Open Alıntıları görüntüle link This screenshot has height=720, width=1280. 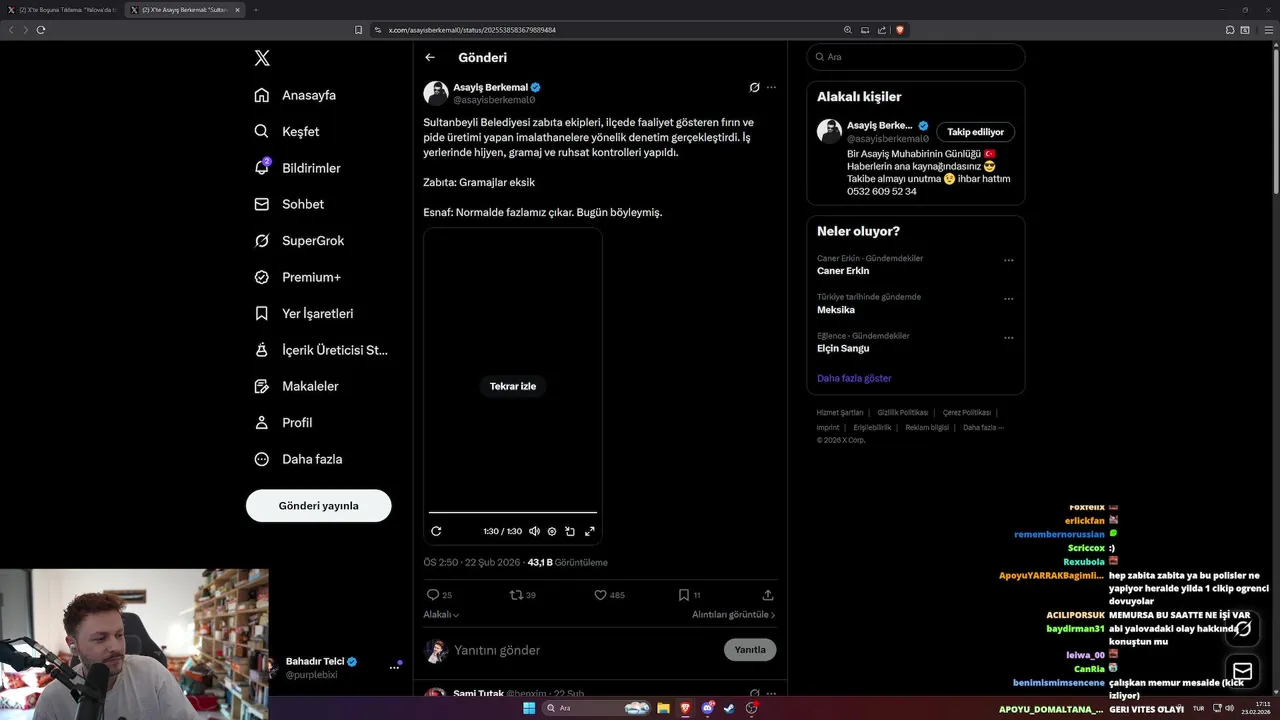[734, 615]
